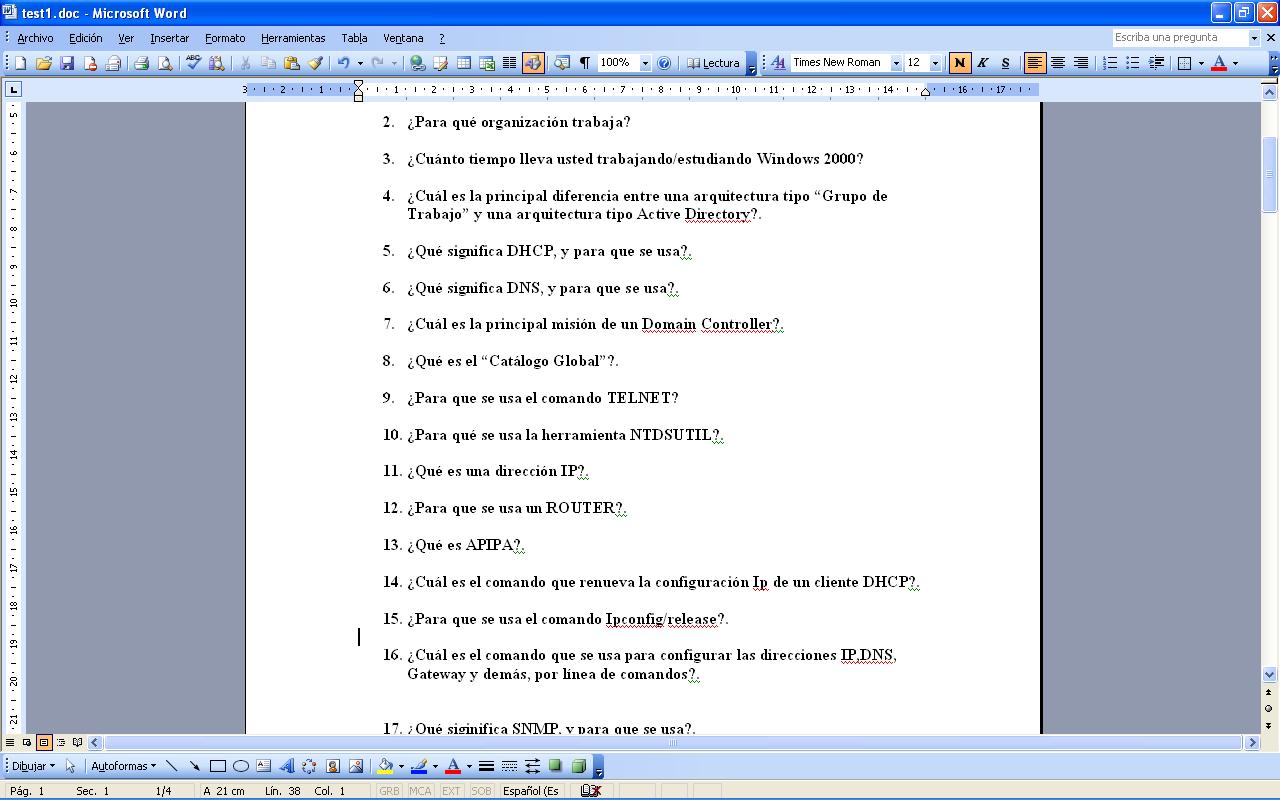Image resolution: width=1280 pixels, height=800 pixels.
Task: Click the Format Painter brush icon
Action: tap(315, 63)
